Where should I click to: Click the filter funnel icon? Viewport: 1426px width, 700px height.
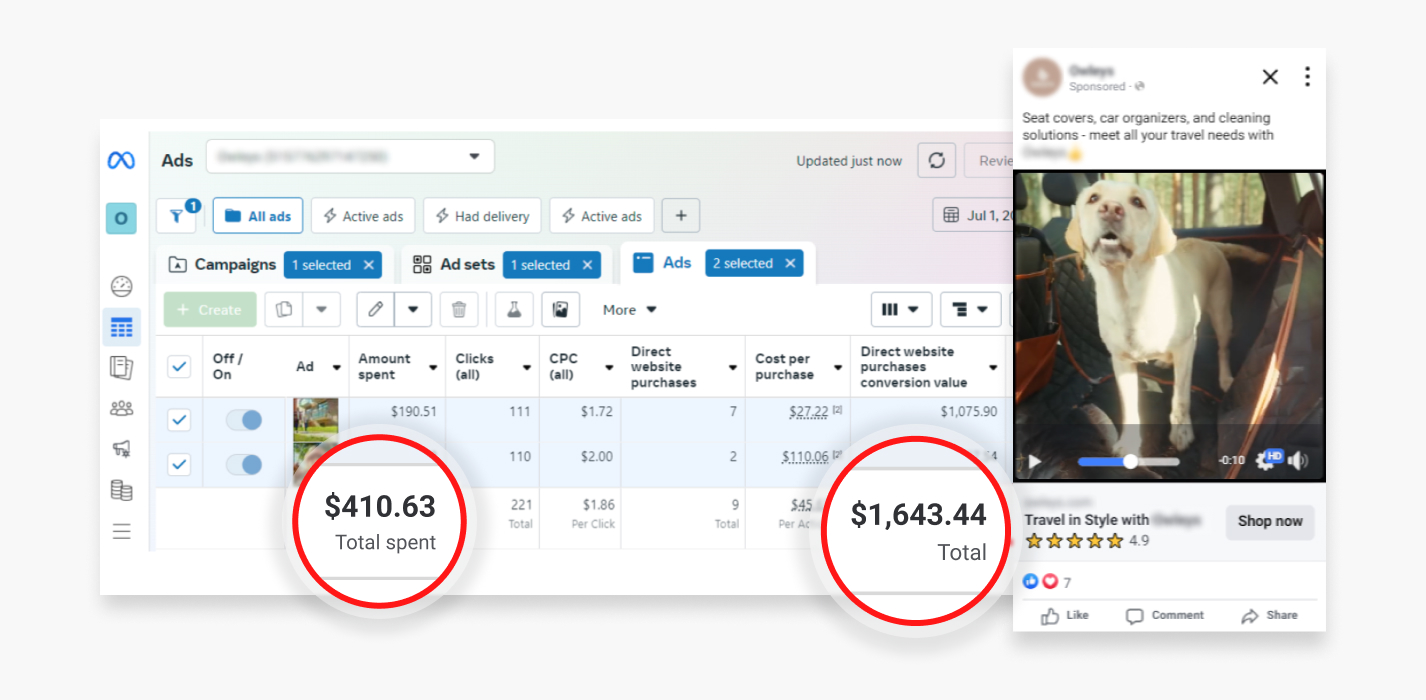point(176,216)
